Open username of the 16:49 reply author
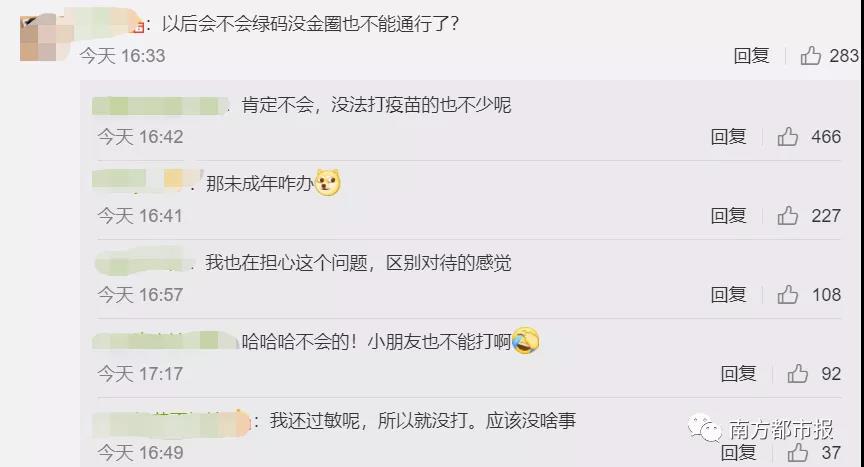This screenshot has height=467, width=864. 171,422
